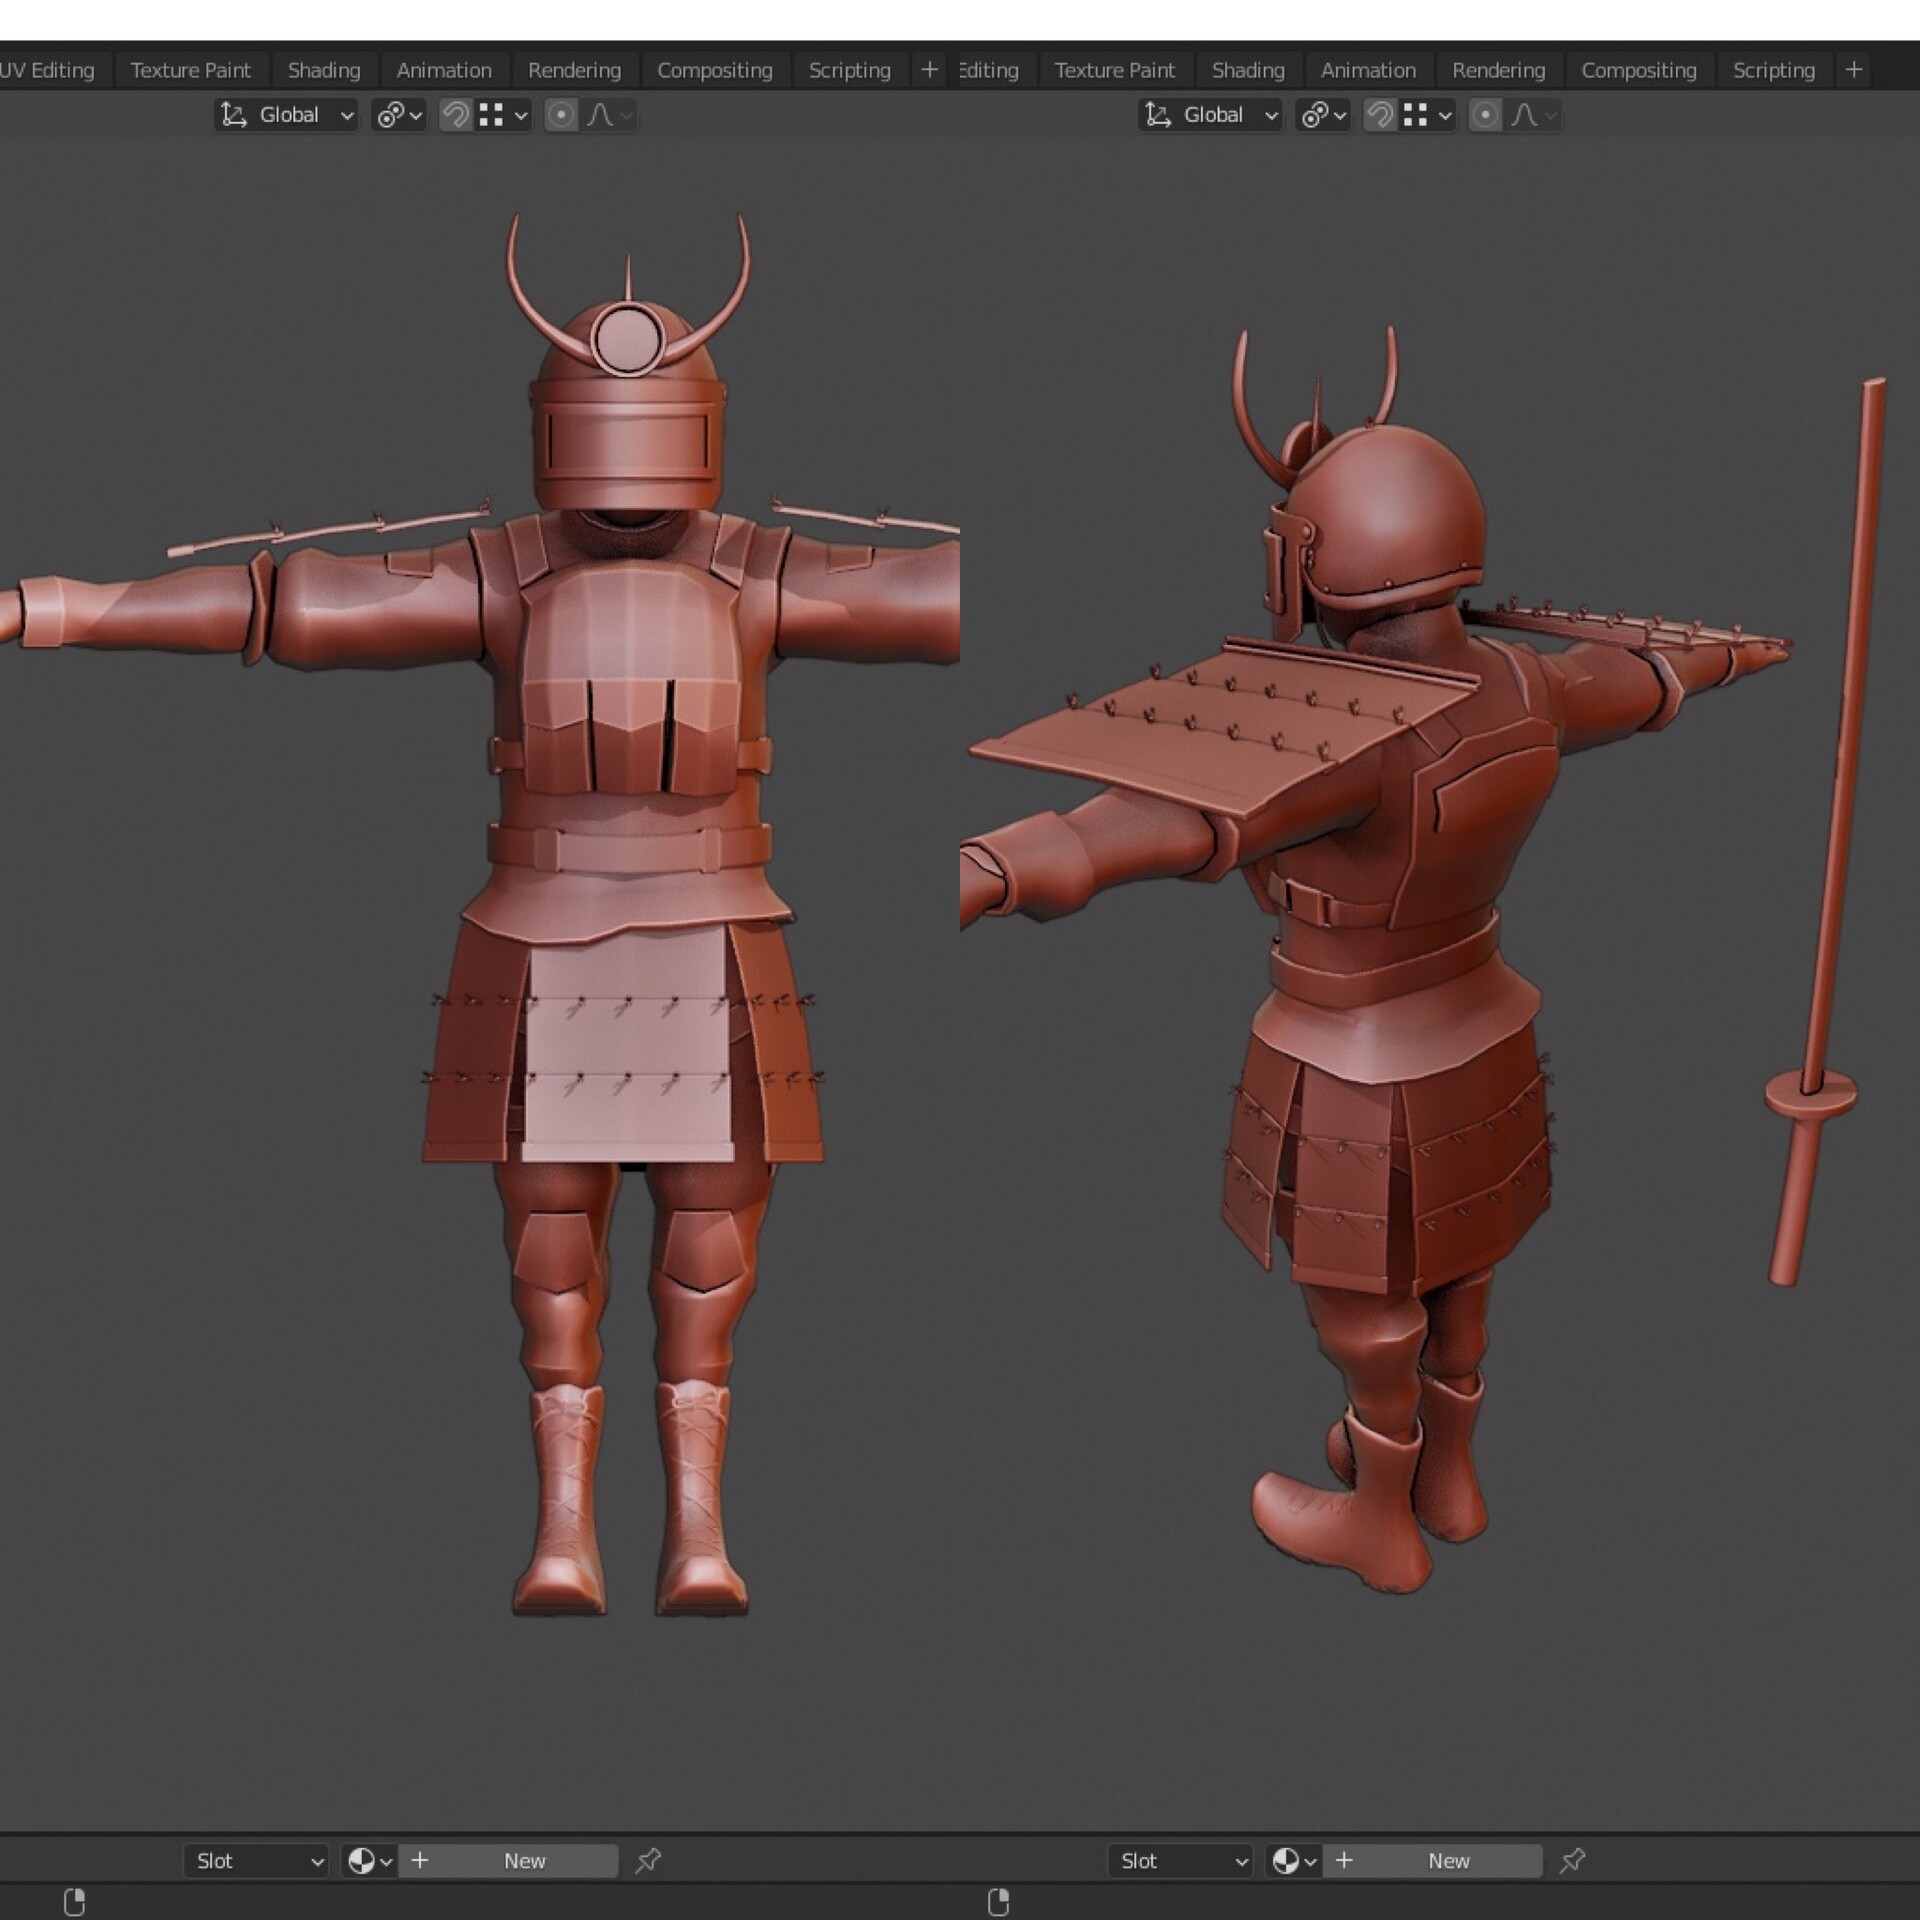Toggle snapping magnet in left viewport
This screenshot has width=1920, height=1920.
[x=455, y=114]
